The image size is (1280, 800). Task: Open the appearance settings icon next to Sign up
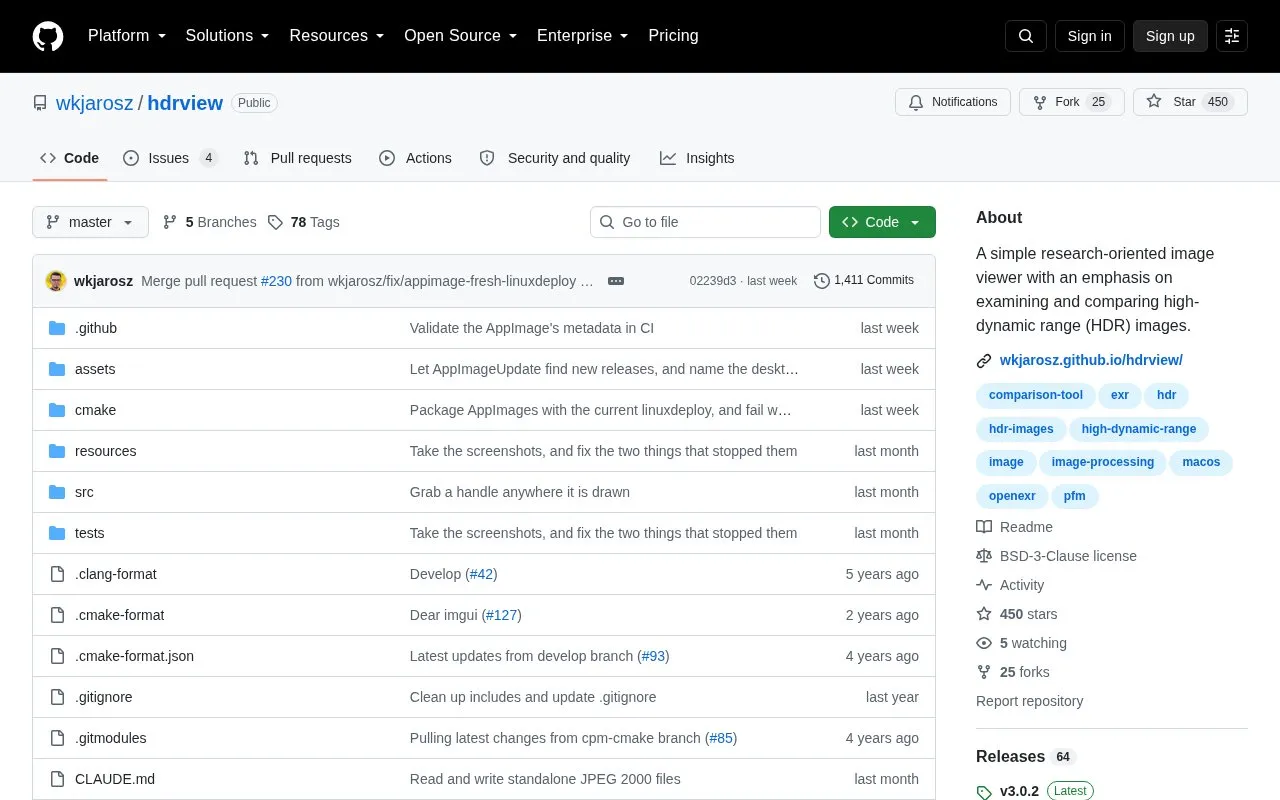[x=1232, y=36]
